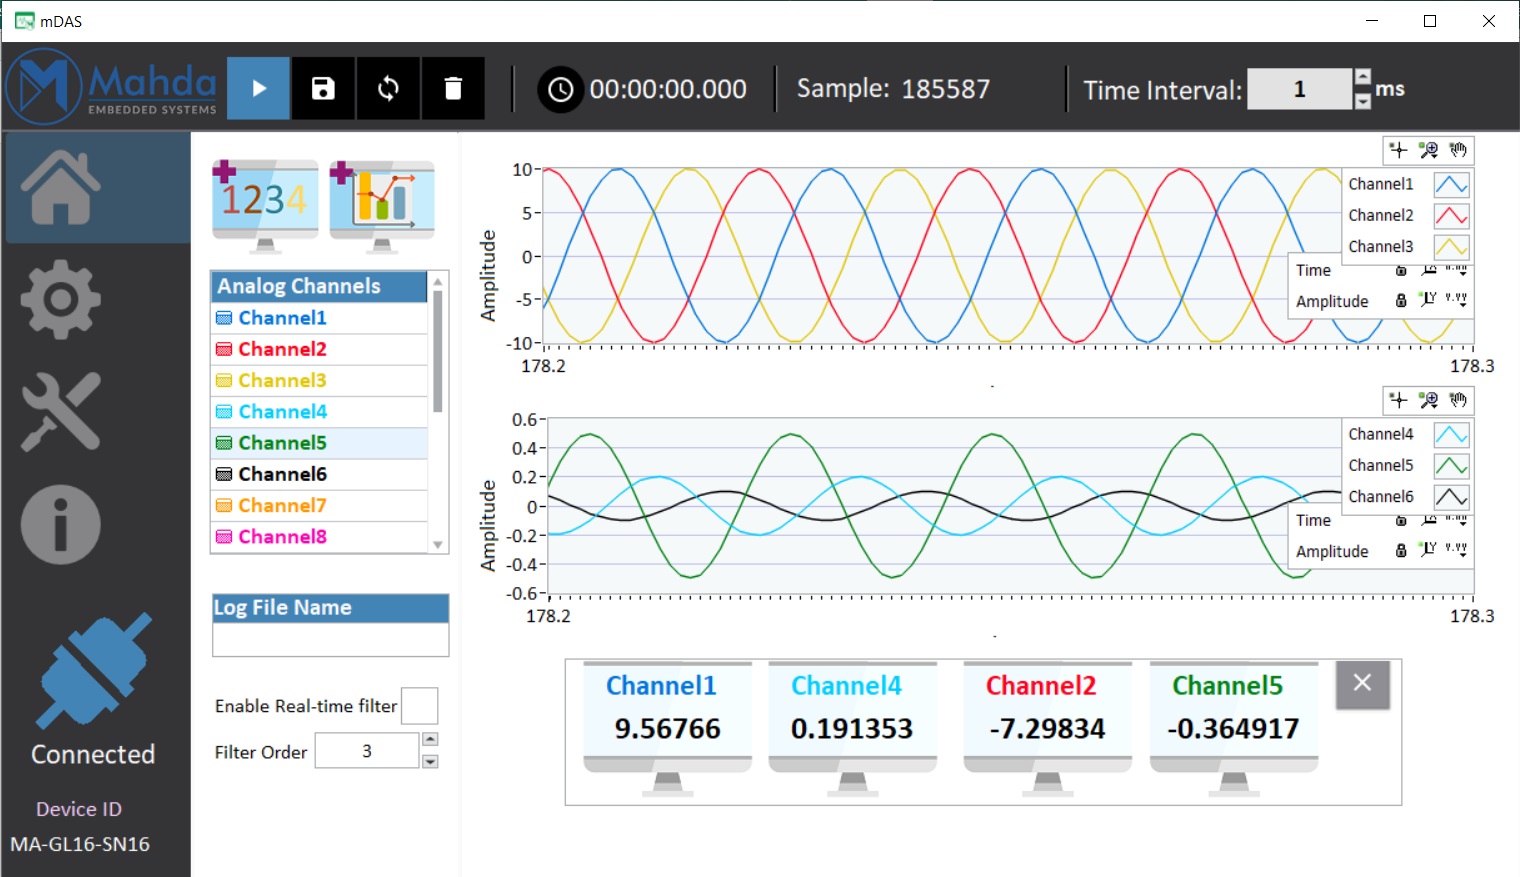Screen dimensions: 1520x877
Task: Select Channel2 in Analog Channels list
Action: click(x=320, y=349)
